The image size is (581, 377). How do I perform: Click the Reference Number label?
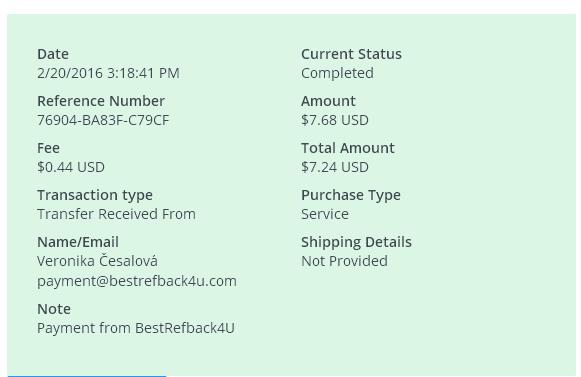(x=101, y=101)
